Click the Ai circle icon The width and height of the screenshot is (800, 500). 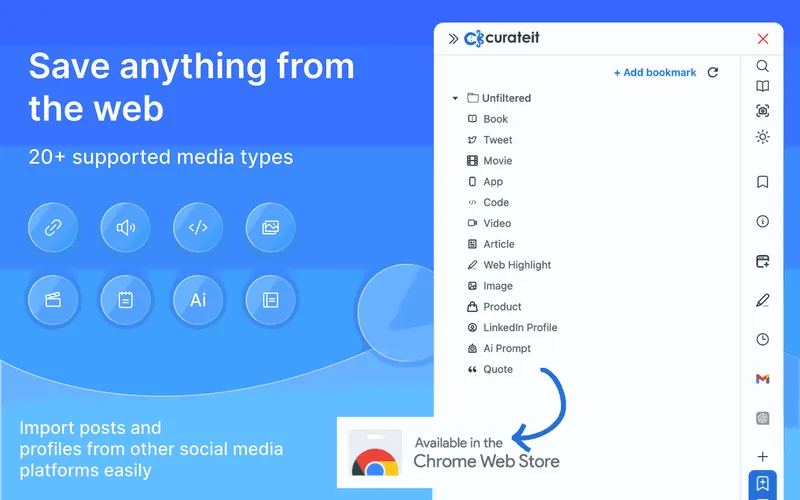[x=198, y=300]
